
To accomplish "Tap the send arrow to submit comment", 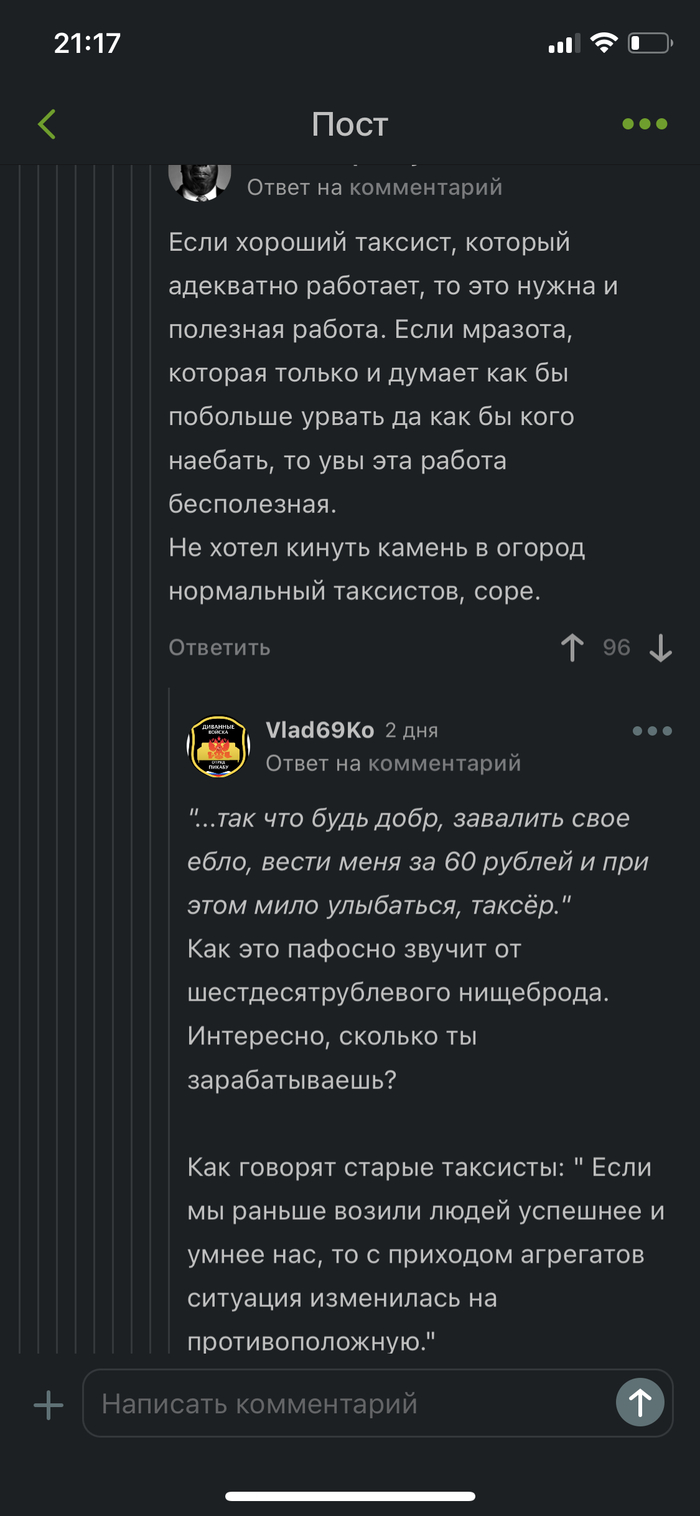I will click(639, 1403).
